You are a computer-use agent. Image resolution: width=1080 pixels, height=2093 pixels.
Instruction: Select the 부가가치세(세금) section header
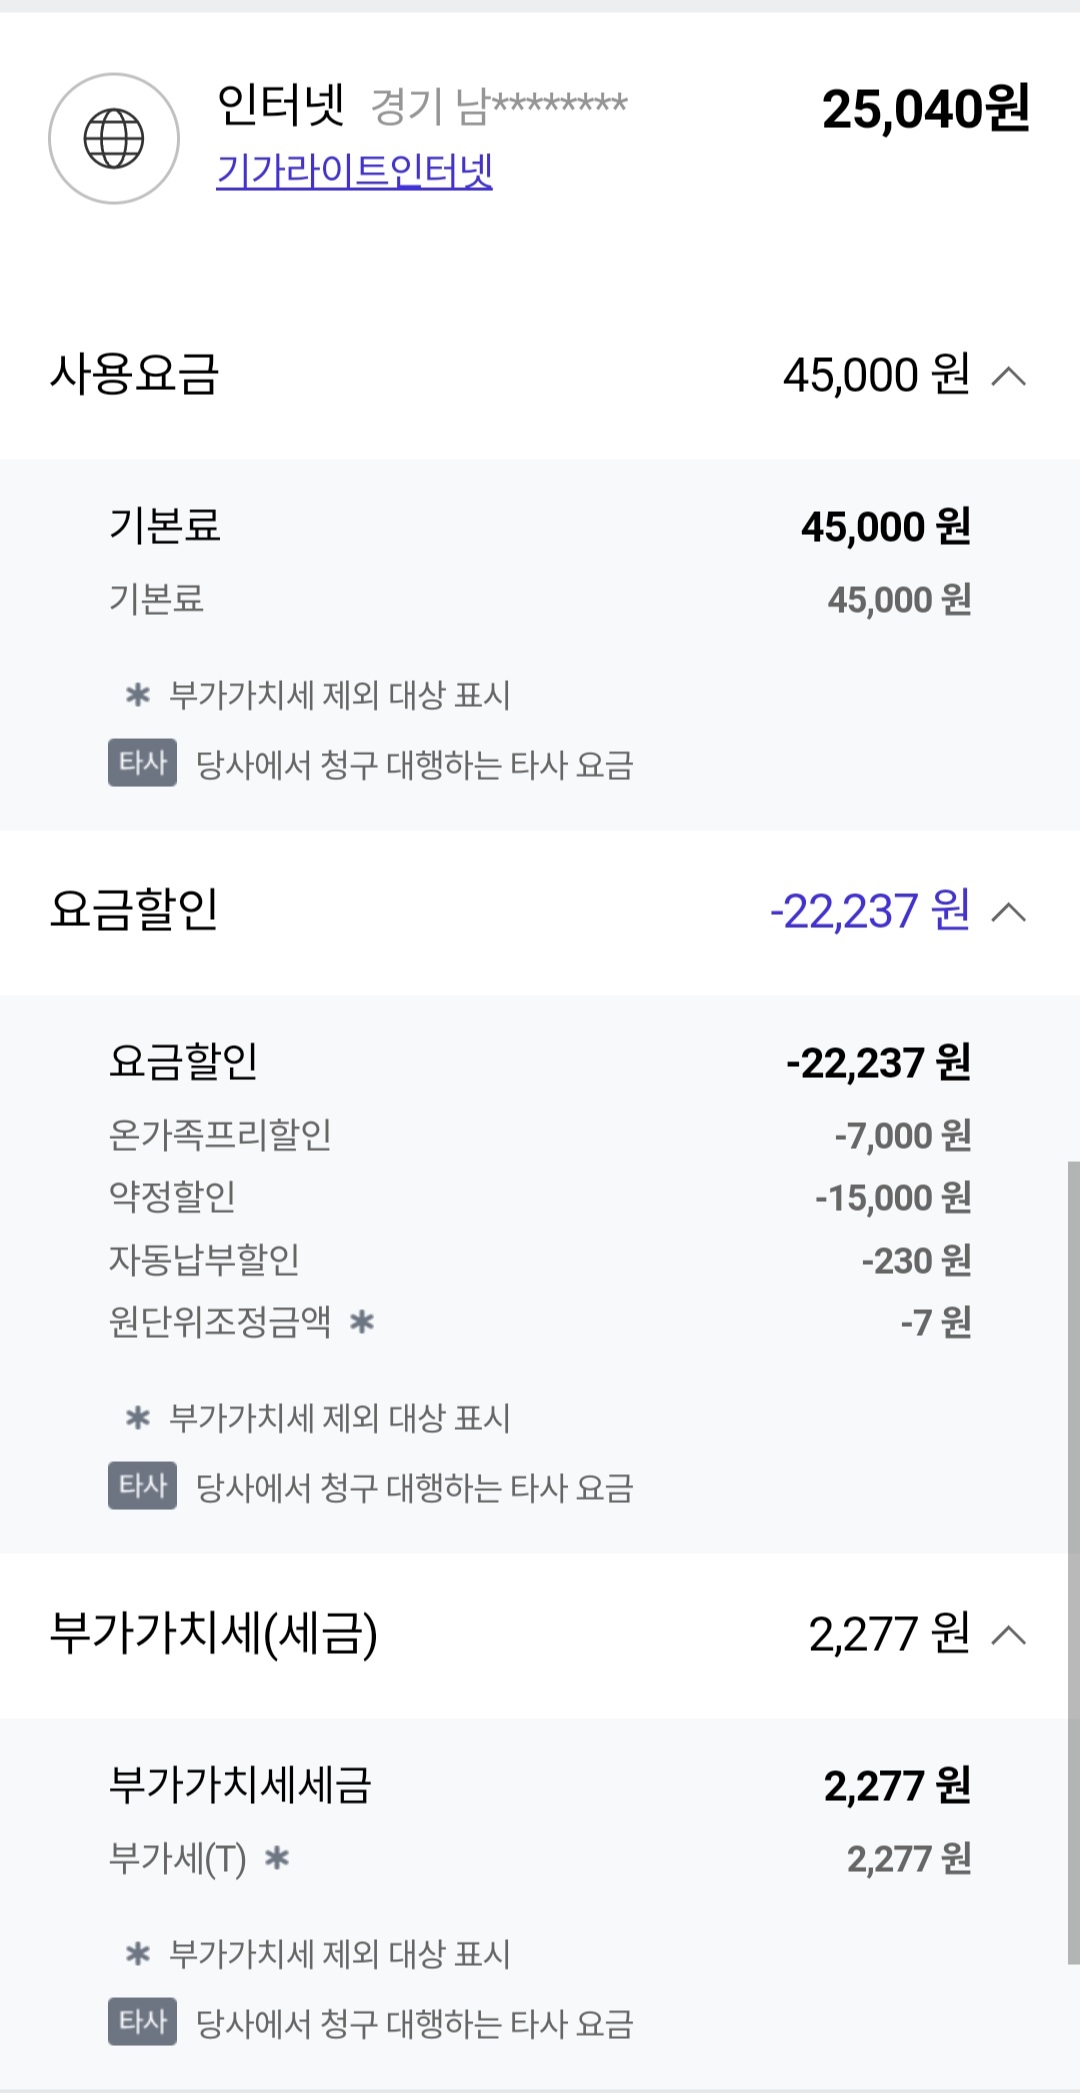pos(213,1634)
